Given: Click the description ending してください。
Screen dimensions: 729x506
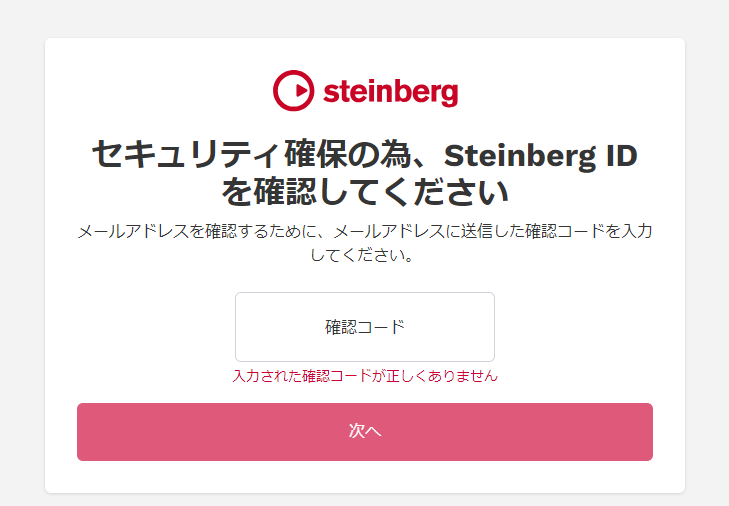Looking at the screenshot, I should 362,255.
